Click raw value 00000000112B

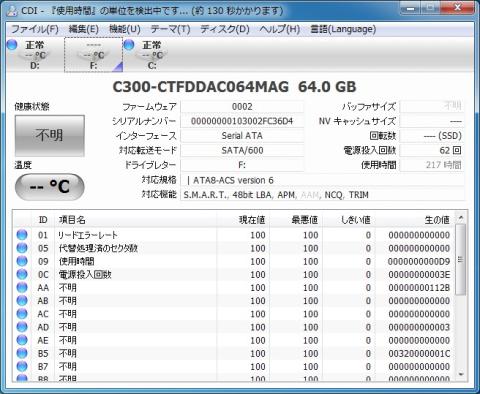point(419,288)
